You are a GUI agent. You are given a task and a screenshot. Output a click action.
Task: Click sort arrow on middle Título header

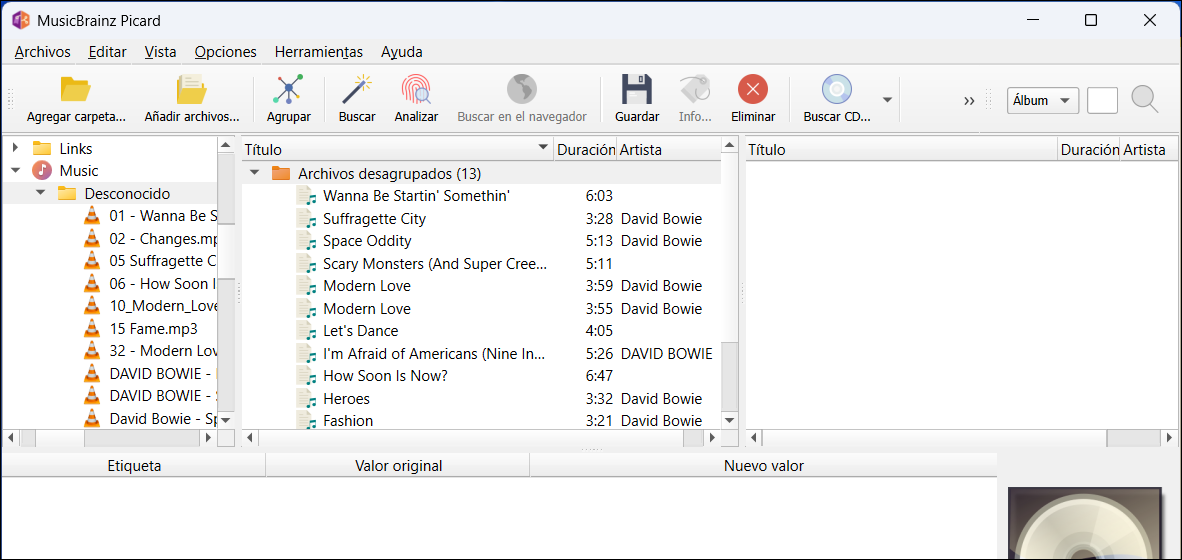point(543,148)
